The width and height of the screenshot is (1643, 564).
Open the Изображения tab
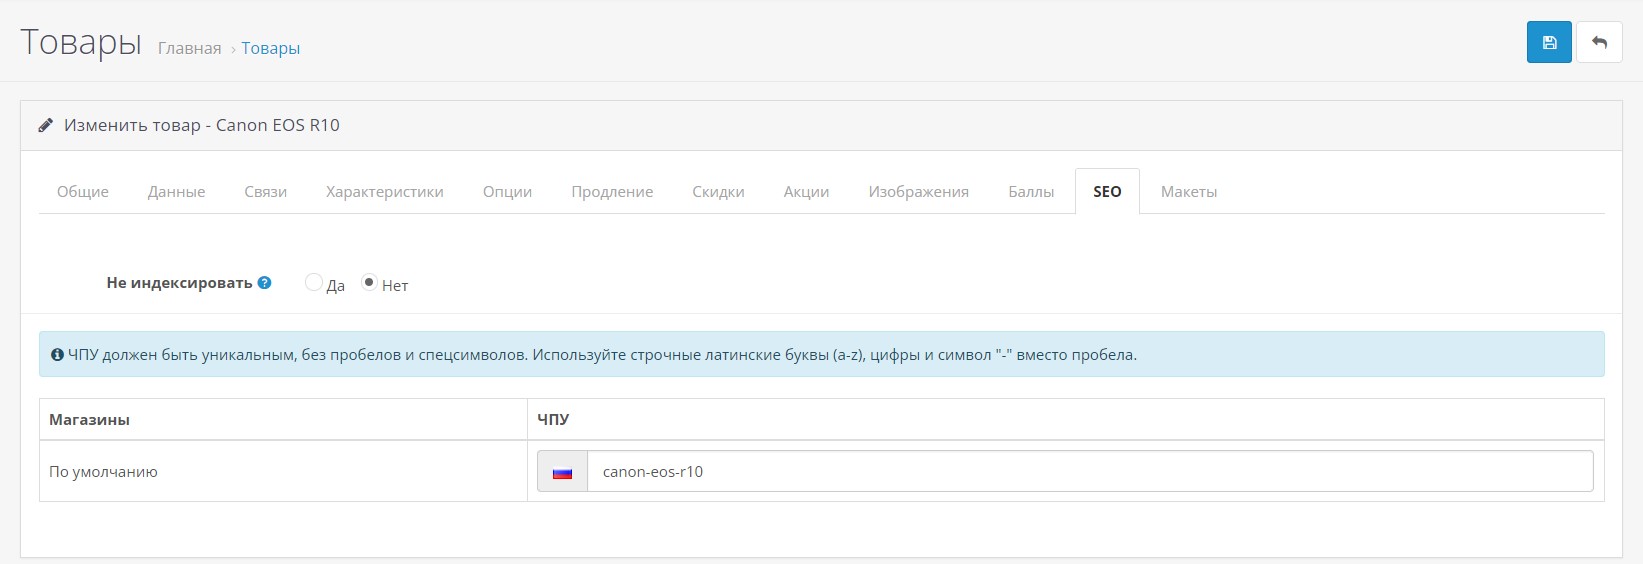tap(919, 191)
